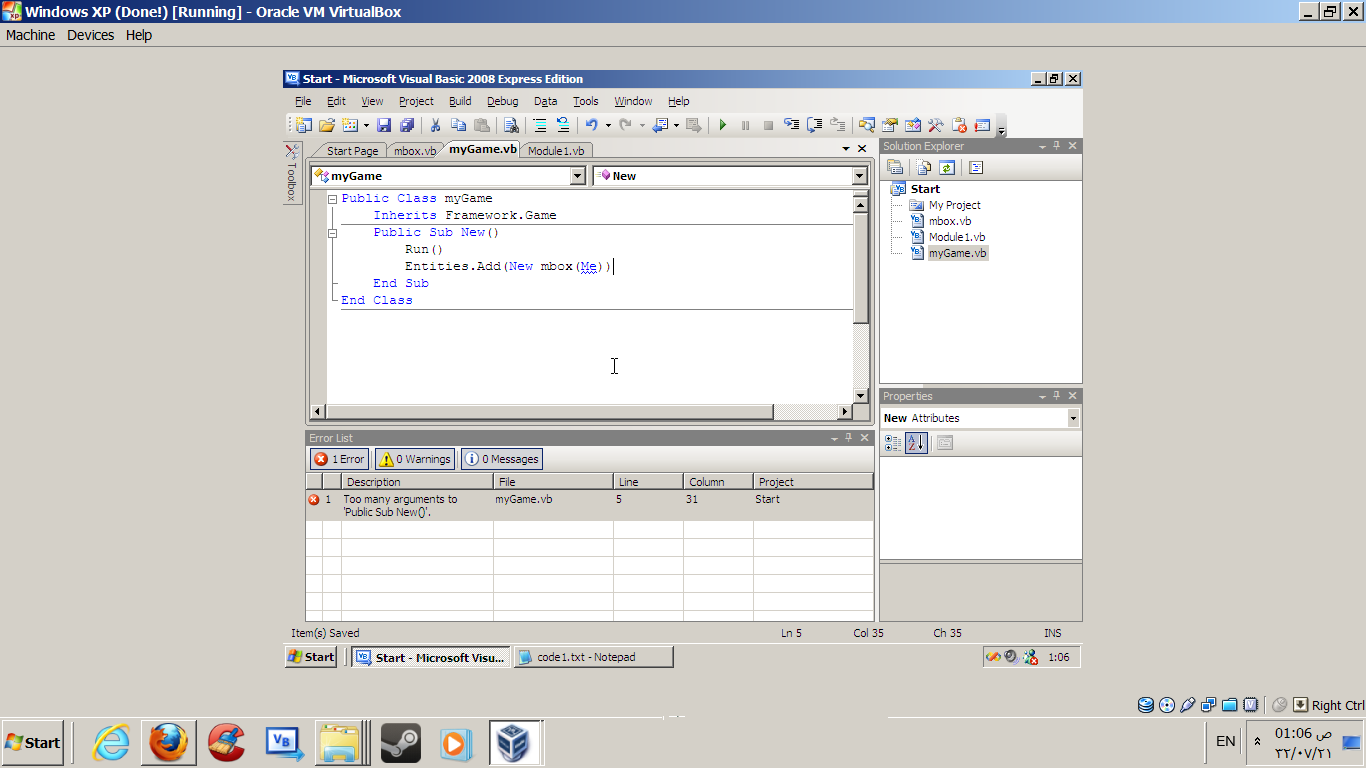Click the Step Into icon
Screen dimensions: 1366x768
pos(792,125)
